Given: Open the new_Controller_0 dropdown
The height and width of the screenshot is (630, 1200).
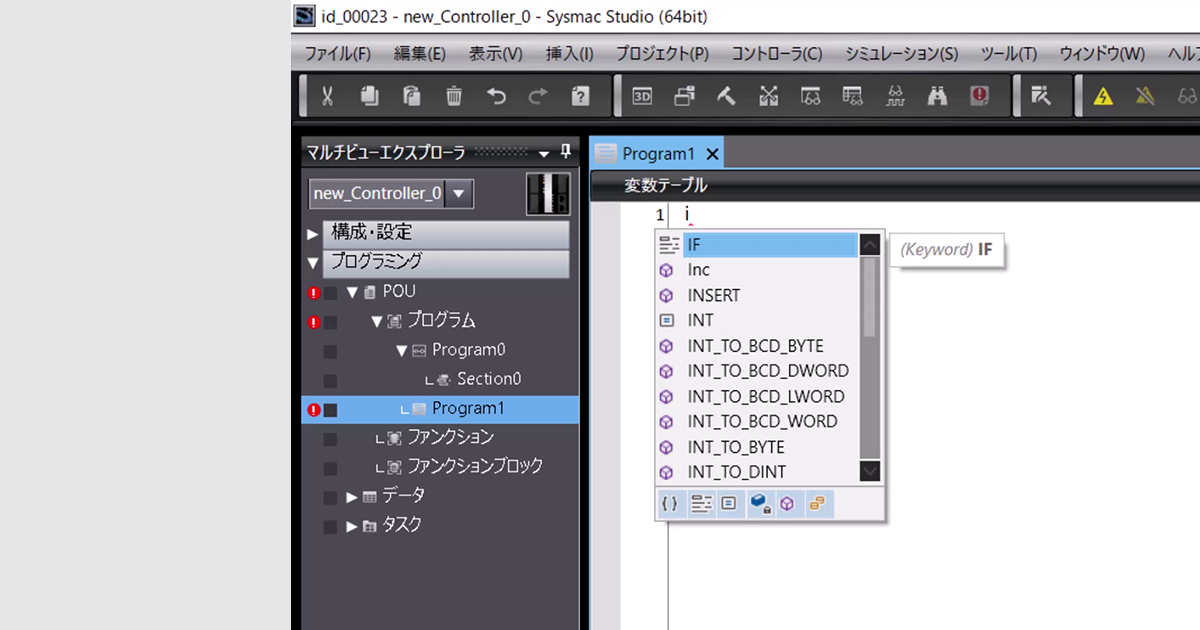Looking at the screenshot, I should pyautogui.click(x=459, y=193).
